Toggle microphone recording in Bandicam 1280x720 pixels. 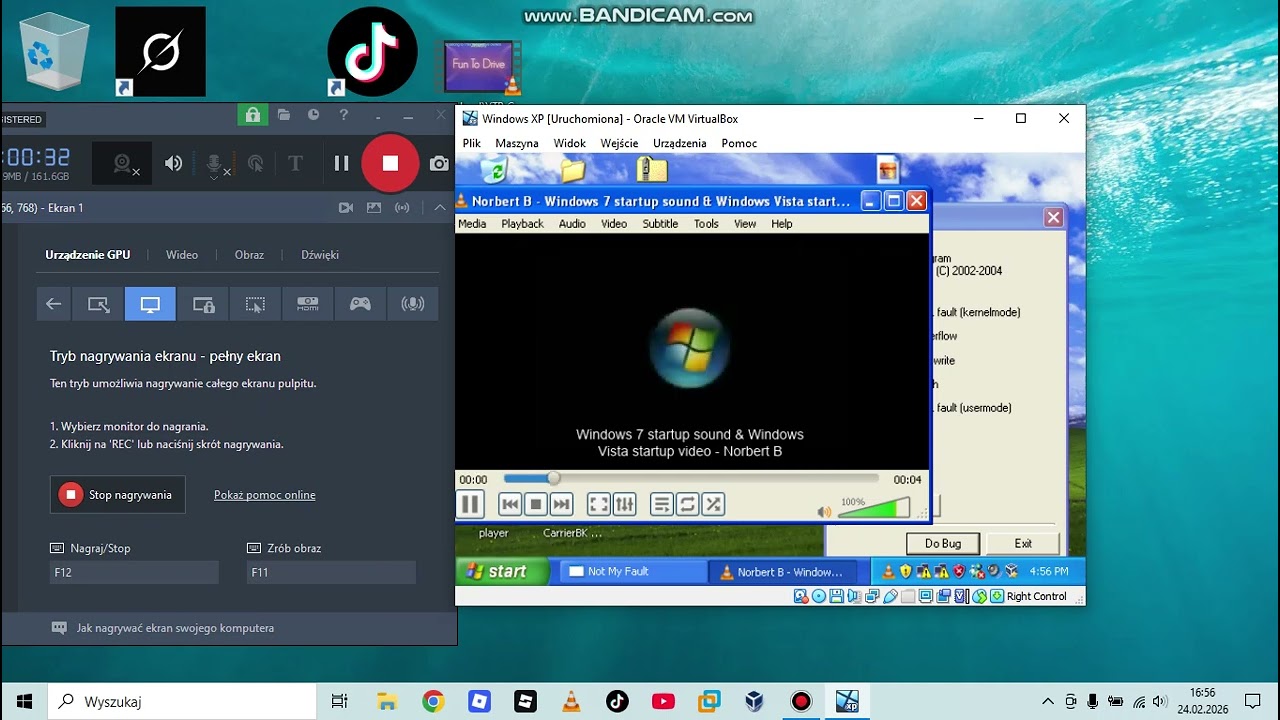[214, 164]
